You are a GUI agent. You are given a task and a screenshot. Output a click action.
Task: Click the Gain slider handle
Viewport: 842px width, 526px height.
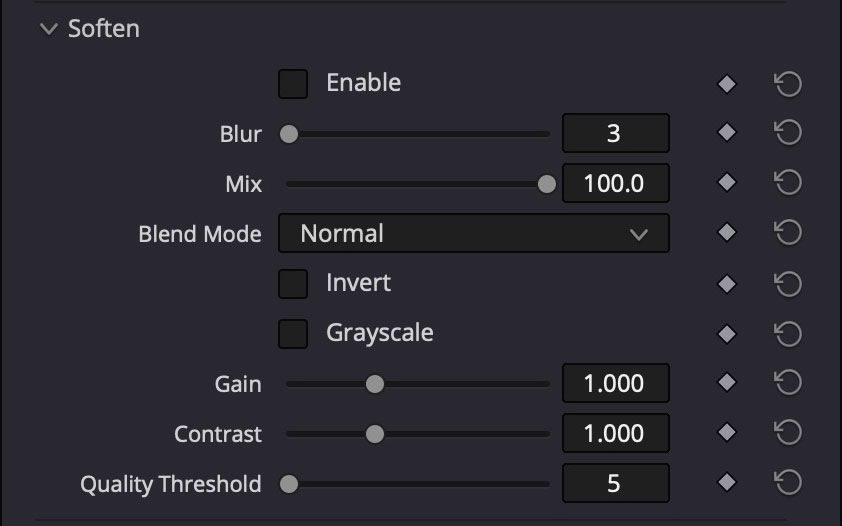(374, 384)
